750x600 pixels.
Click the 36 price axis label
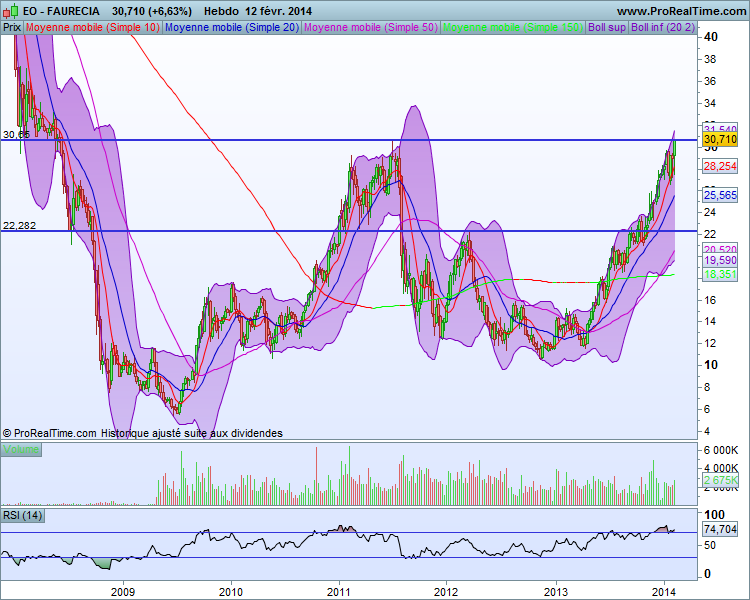(710, 81)
